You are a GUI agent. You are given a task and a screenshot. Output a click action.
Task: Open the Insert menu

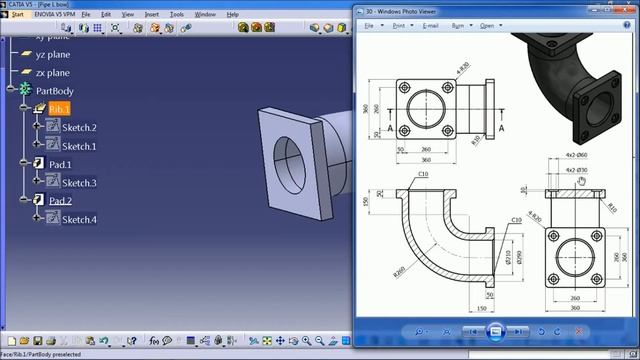click(152, 14)
